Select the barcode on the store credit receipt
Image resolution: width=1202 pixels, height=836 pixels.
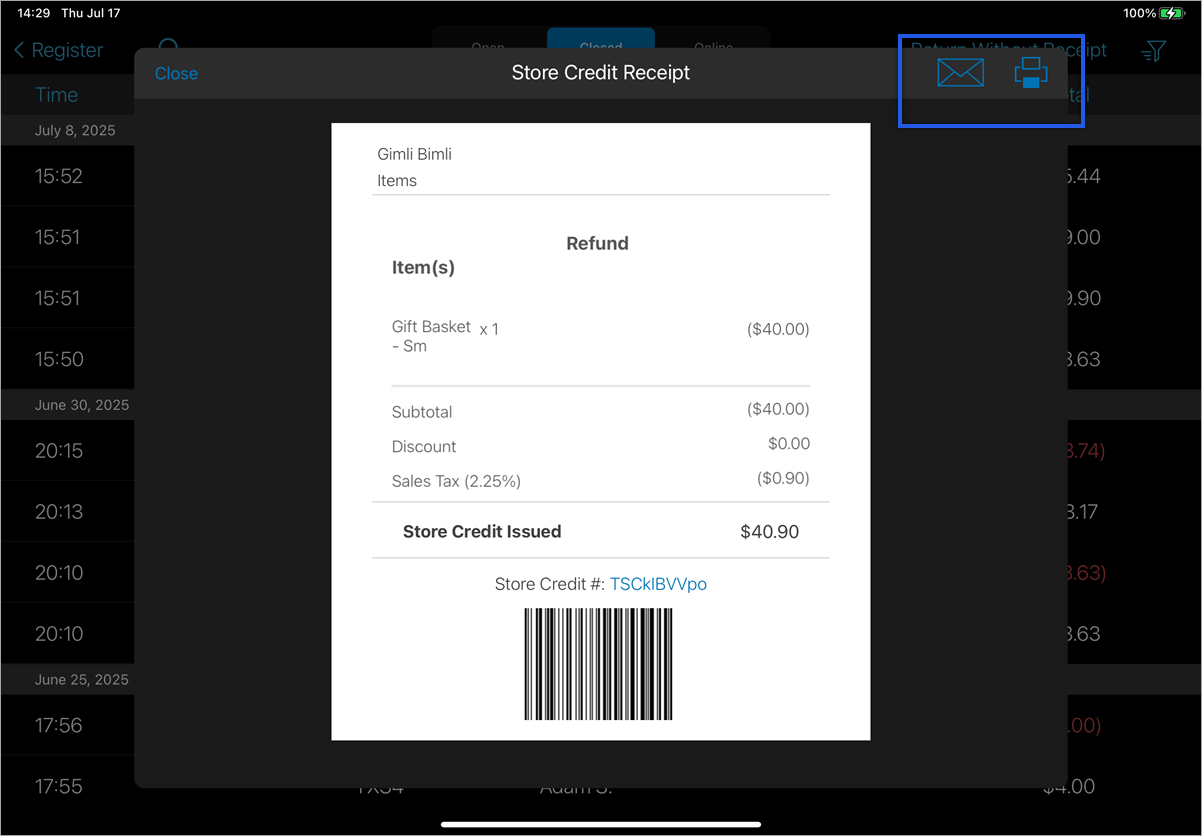tap(598, 664)
